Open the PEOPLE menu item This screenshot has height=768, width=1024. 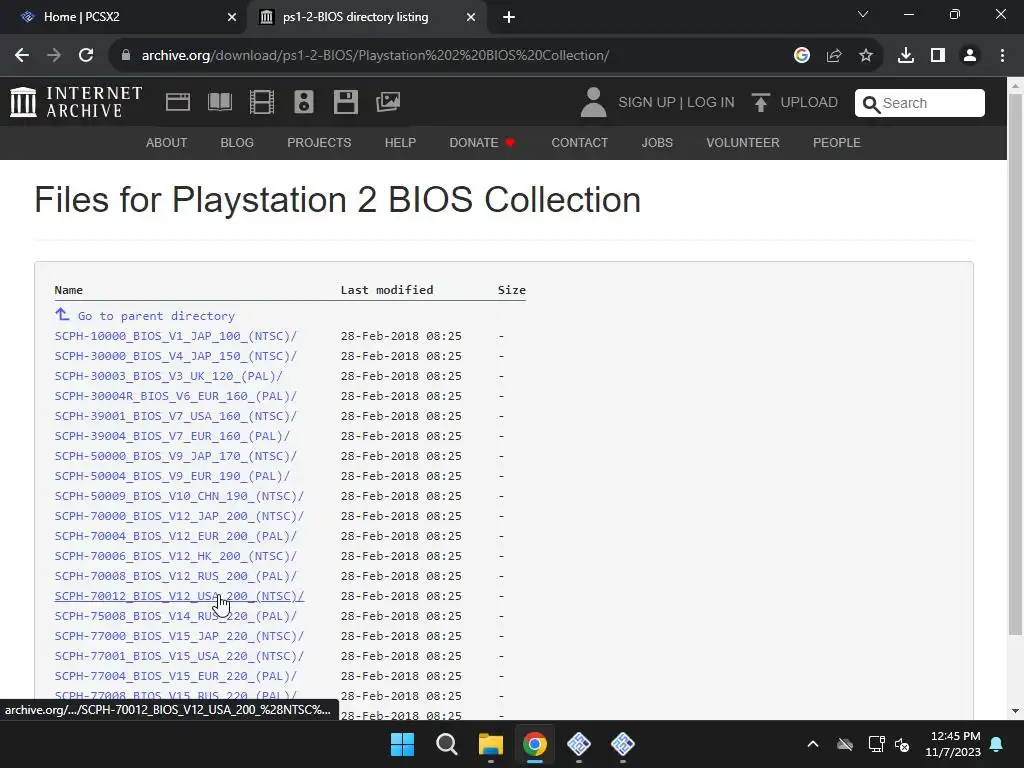tap(837, 142)
